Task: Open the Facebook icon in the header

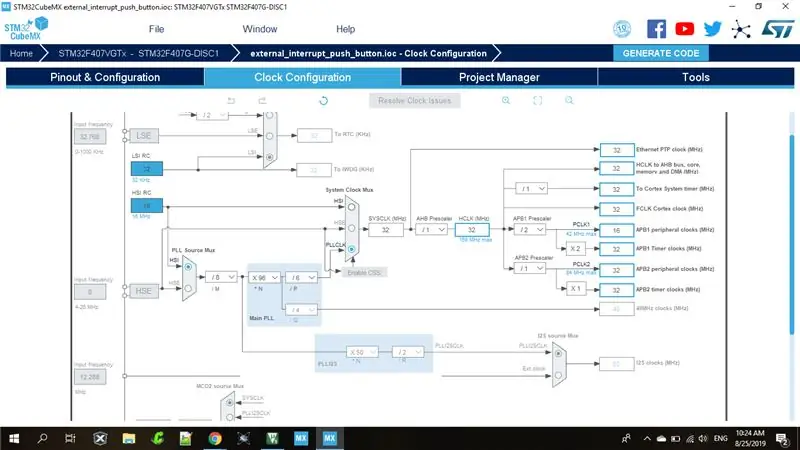Action: pos(656,29)
